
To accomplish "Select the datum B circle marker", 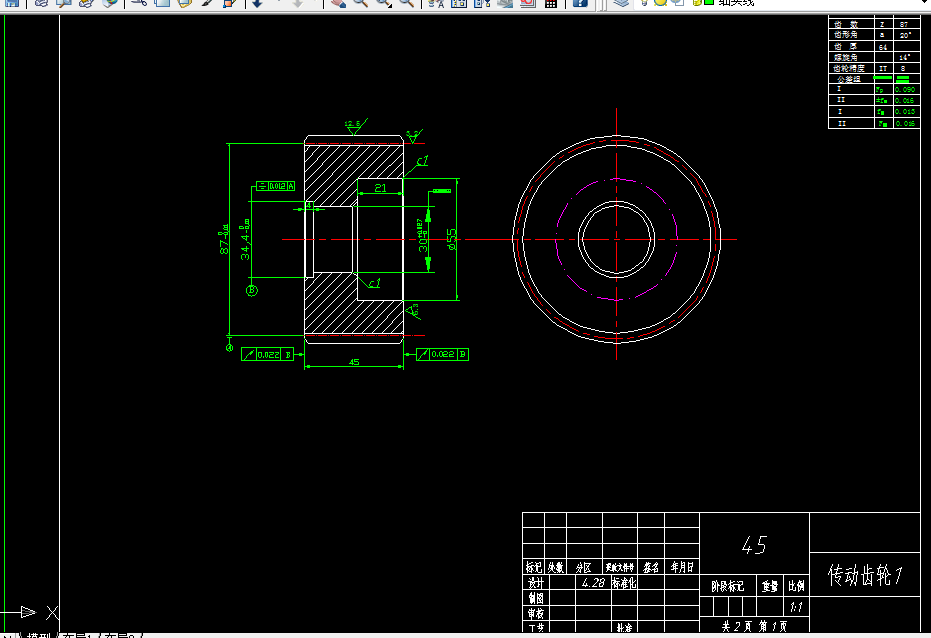I will (x=252, y=290).
